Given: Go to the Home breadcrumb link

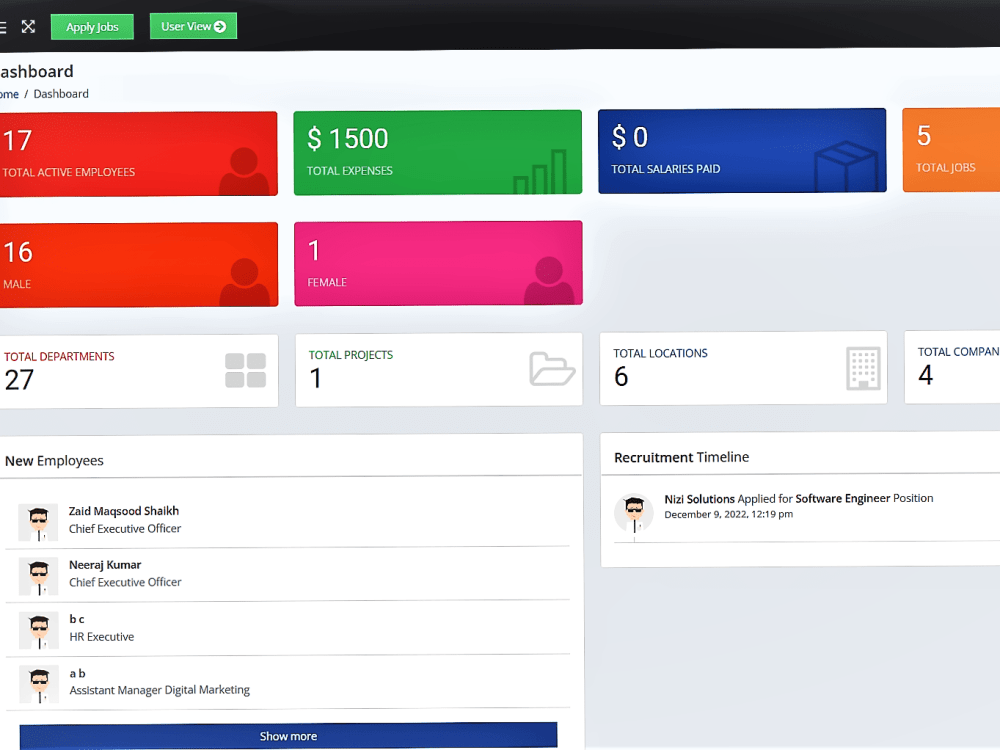Looking at the screenshot, I should (9, 94).
